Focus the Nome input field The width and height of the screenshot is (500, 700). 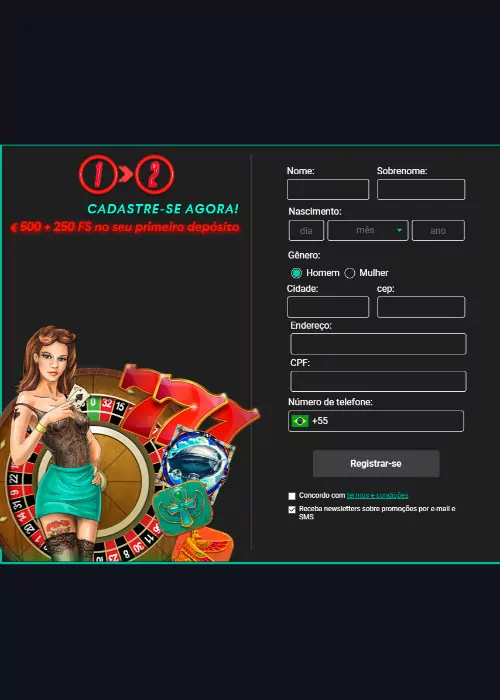328,189
